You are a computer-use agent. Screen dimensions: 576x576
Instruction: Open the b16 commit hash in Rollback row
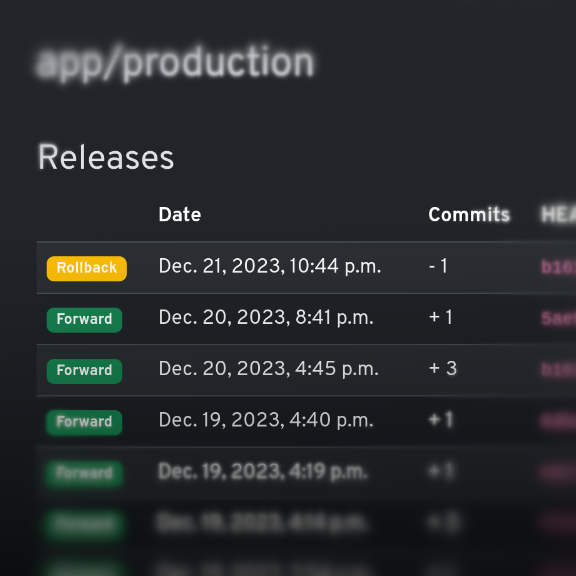558,267
